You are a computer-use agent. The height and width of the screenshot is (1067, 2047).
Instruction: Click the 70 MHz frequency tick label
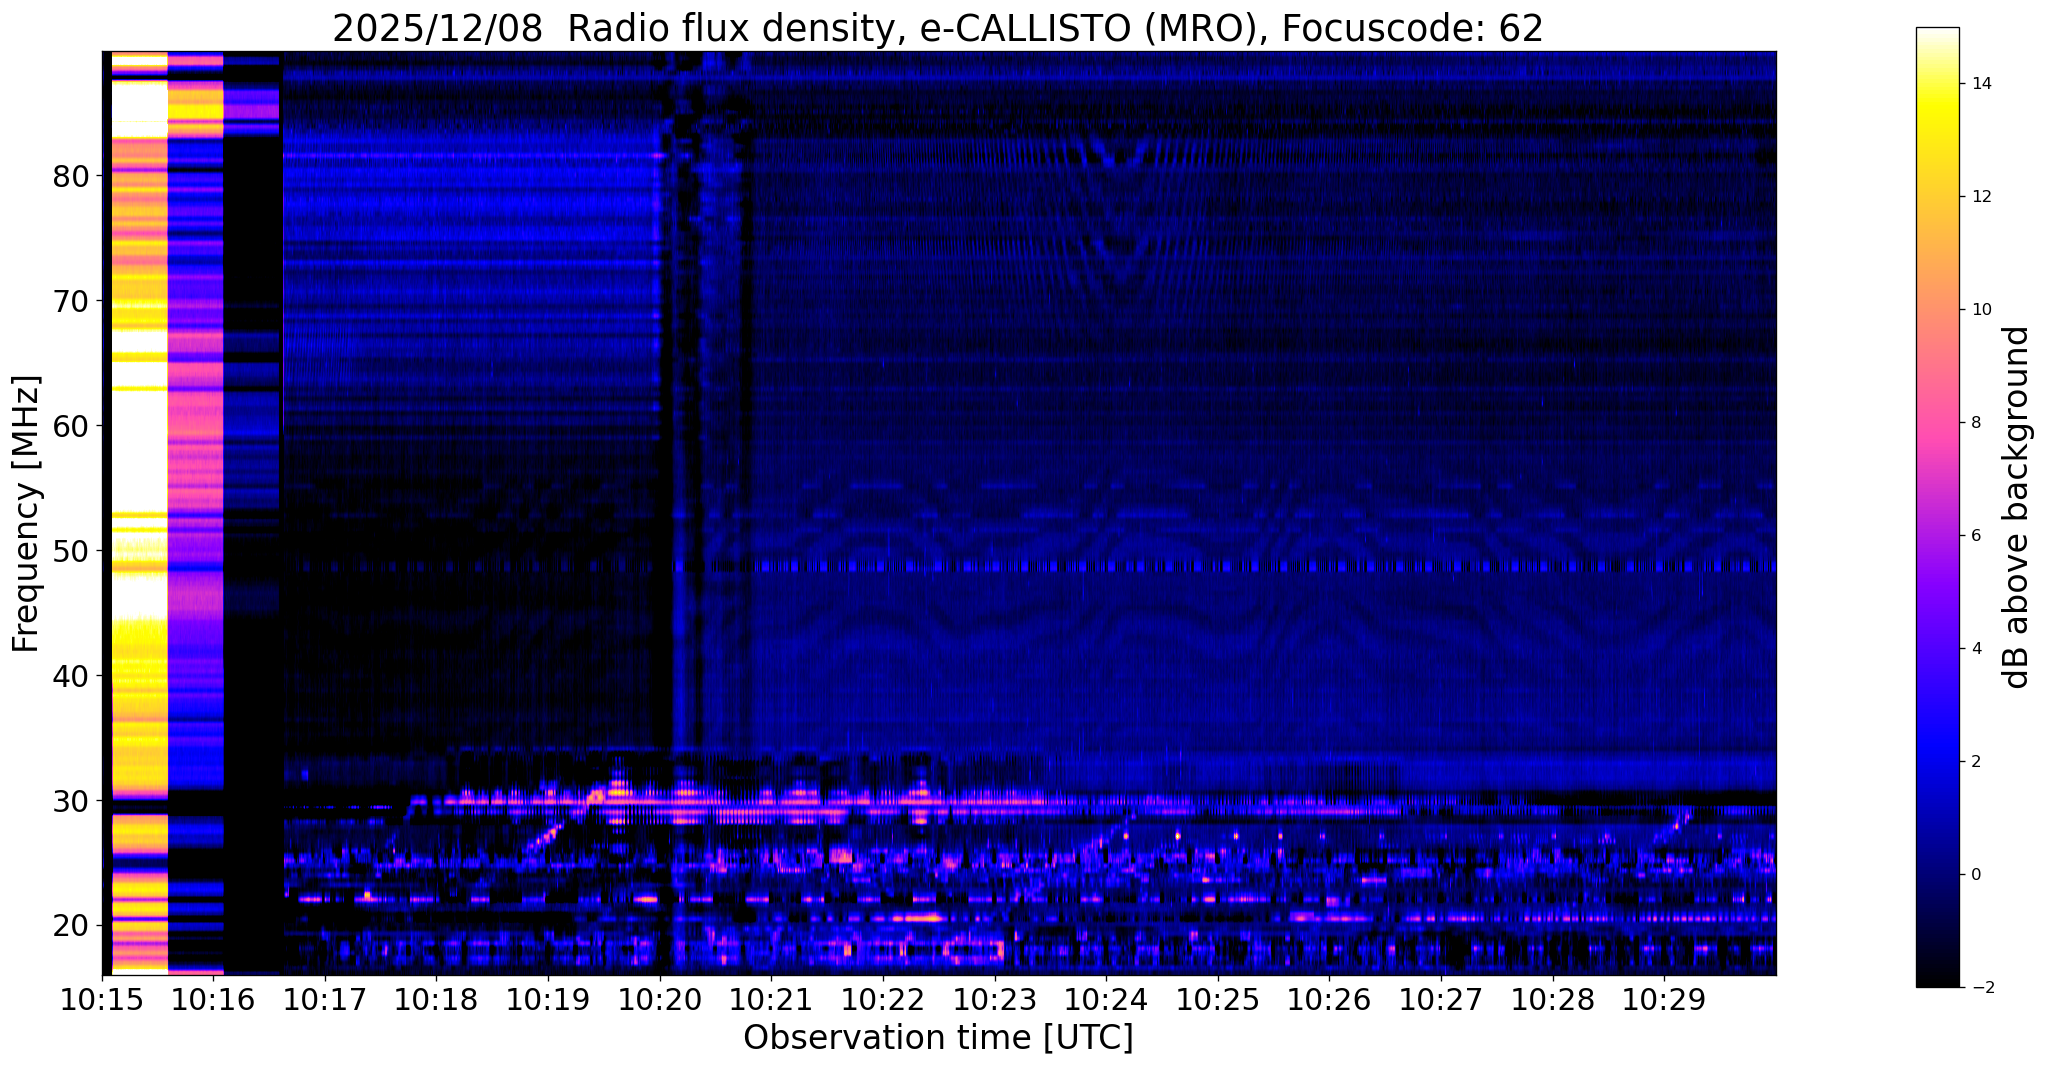(70, 301)
